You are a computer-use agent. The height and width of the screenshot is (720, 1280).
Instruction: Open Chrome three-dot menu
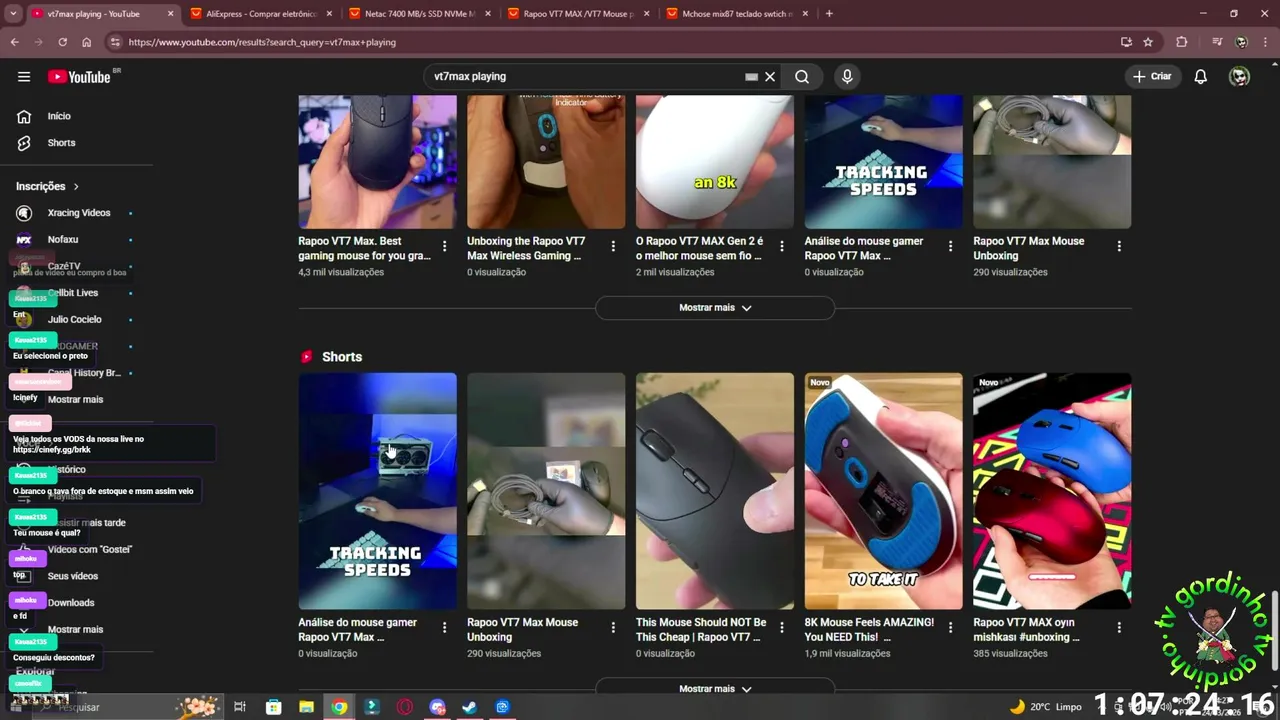pos(1265,42)
